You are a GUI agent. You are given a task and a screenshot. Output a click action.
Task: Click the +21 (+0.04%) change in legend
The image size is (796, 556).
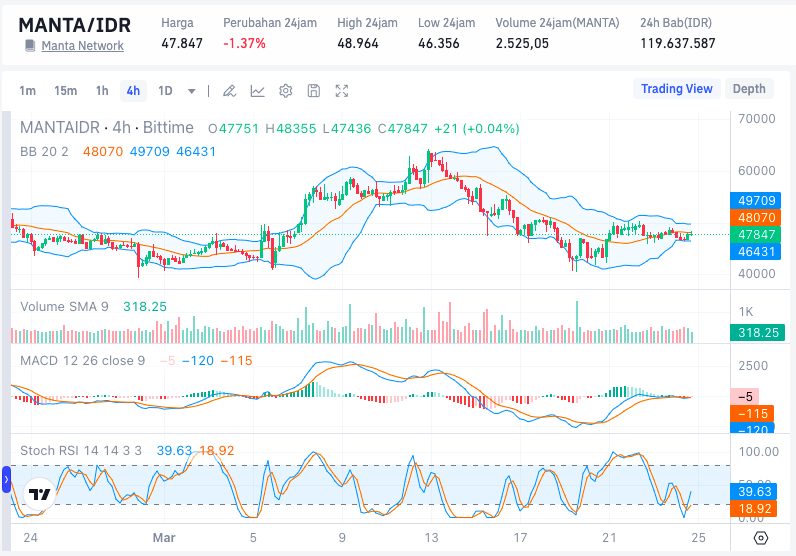(477, 129)
